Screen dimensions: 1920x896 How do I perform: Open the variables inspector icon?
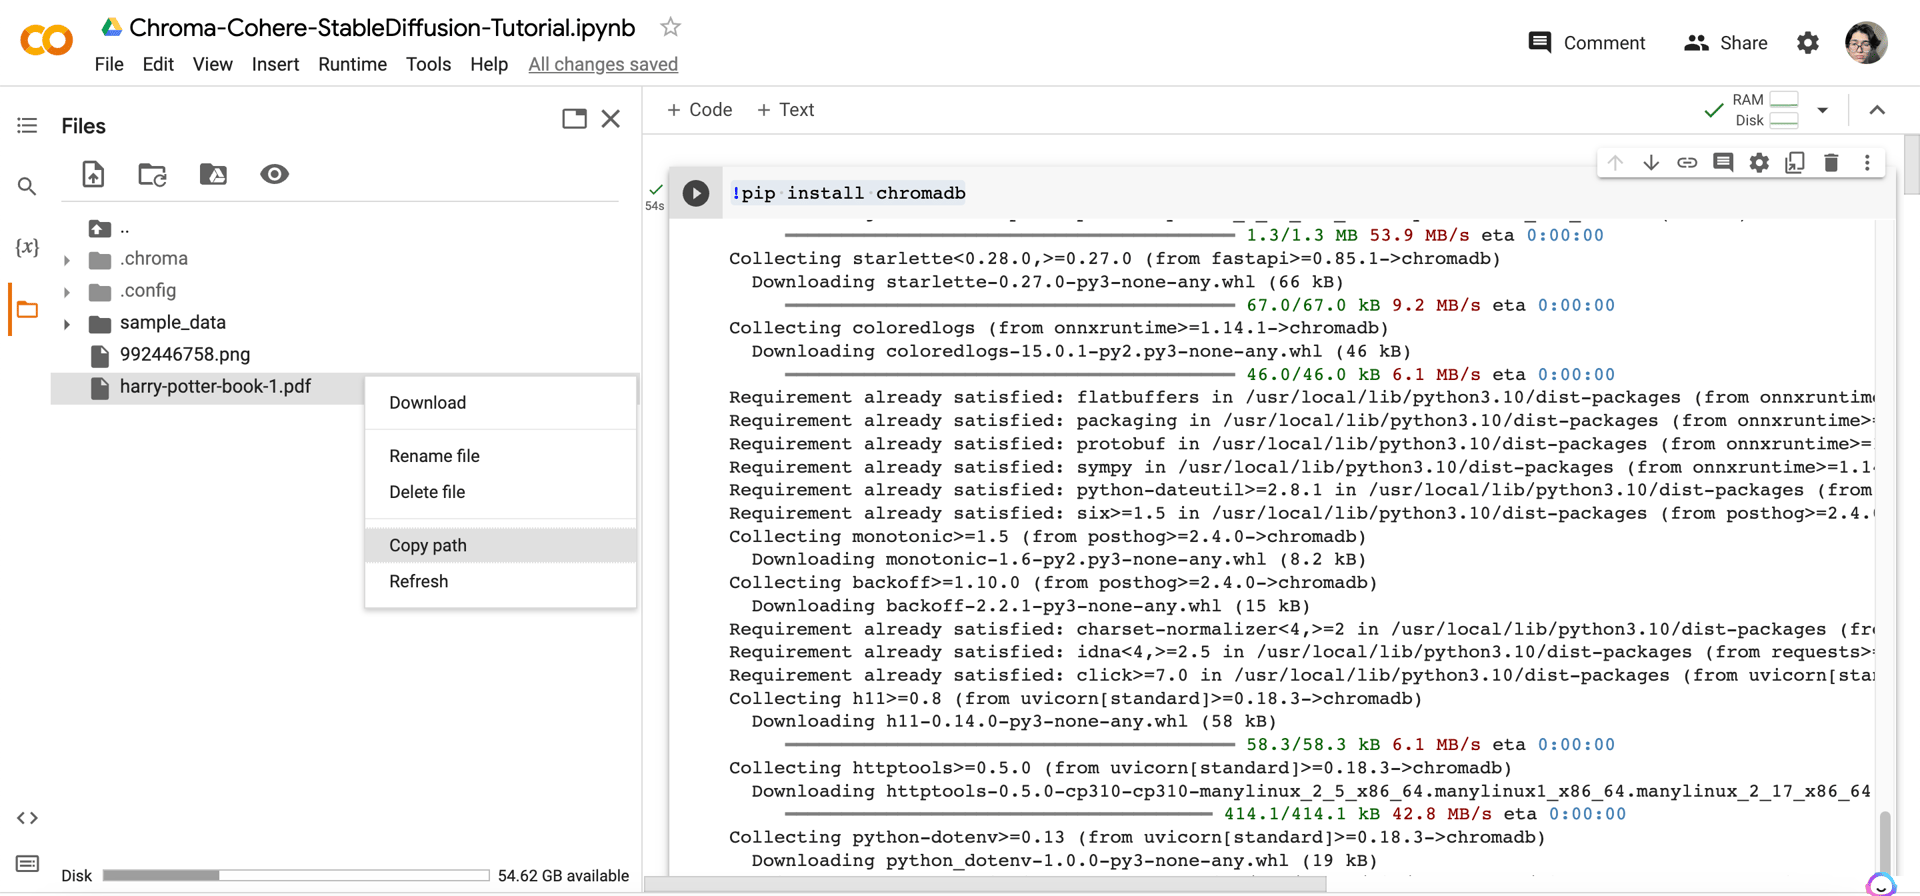[27, 247]
